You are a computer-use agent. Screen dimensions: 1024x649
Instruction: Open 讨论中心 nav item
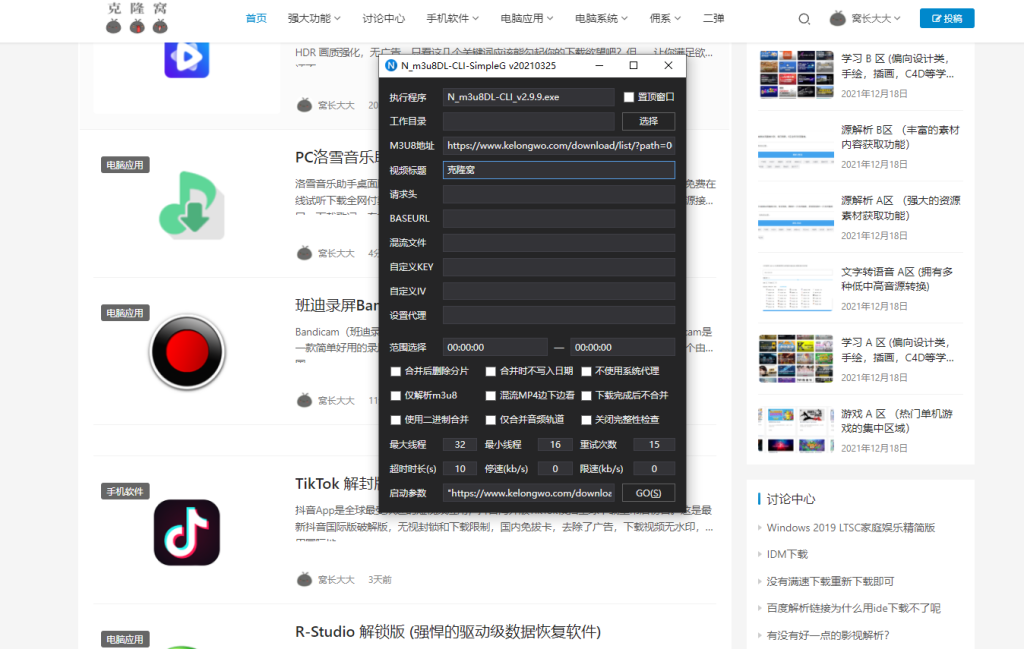[383, 18]
